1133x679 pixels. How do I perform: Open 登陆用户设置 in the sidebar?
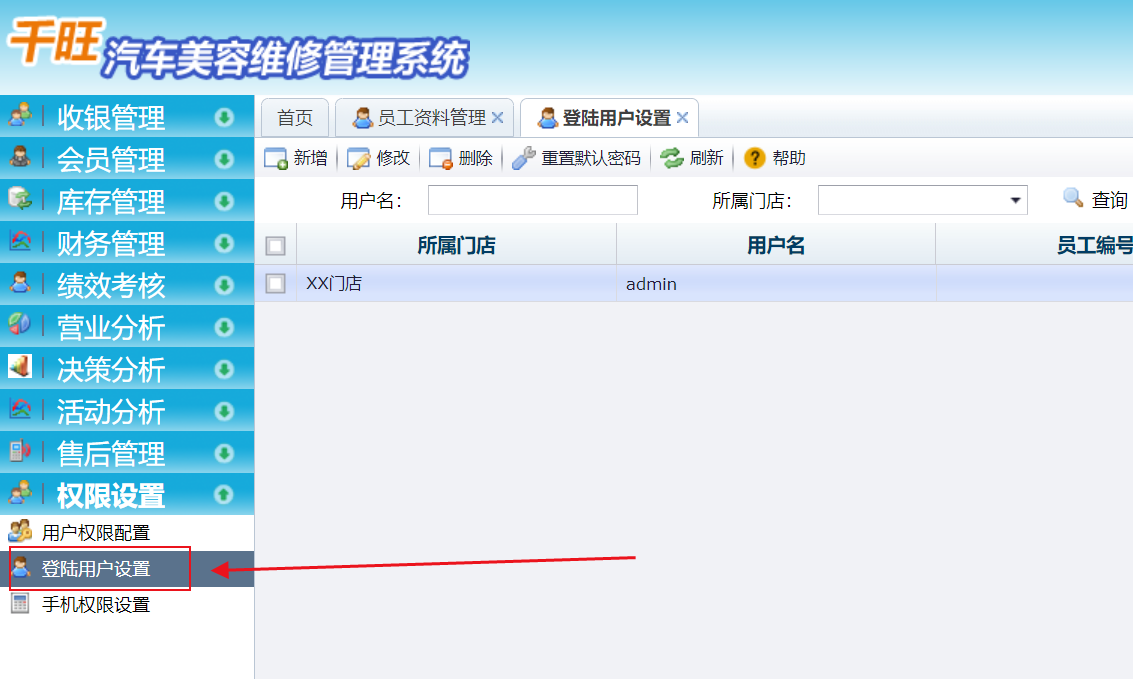tap(127, 569)
